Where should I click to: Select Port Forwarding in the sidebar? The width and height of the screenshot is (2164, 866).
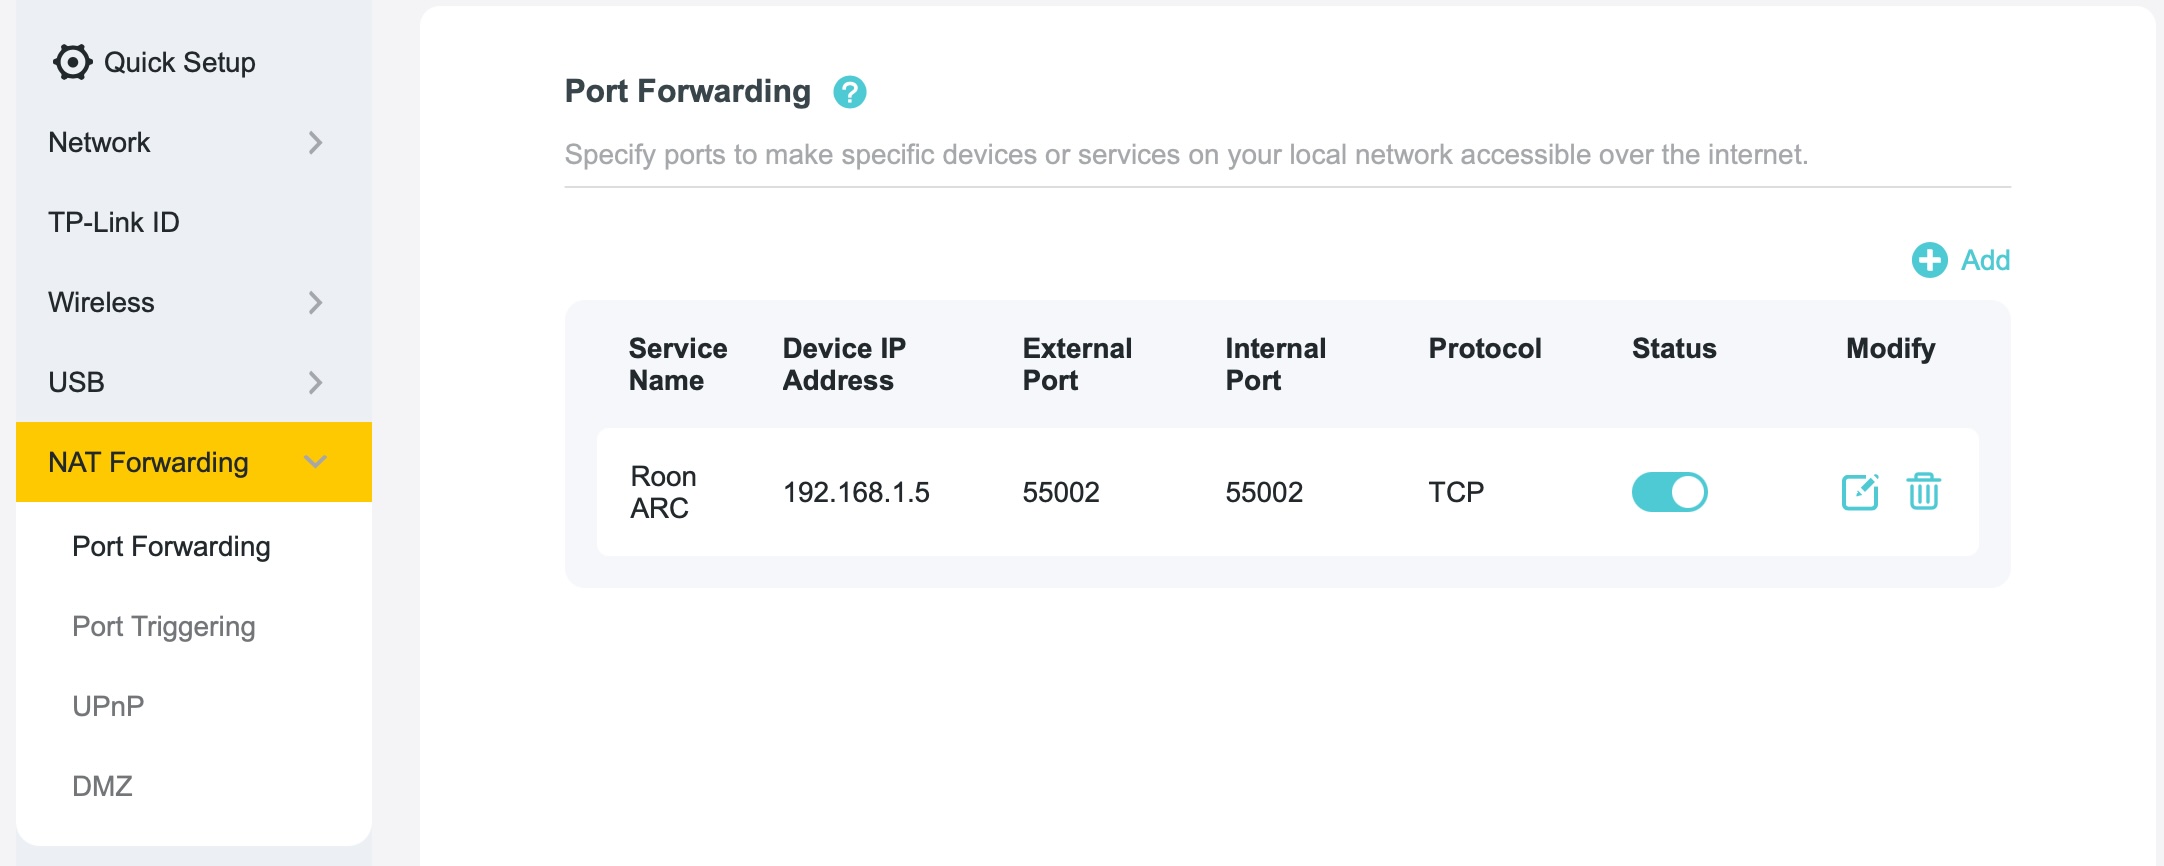[x=171, y=546]
